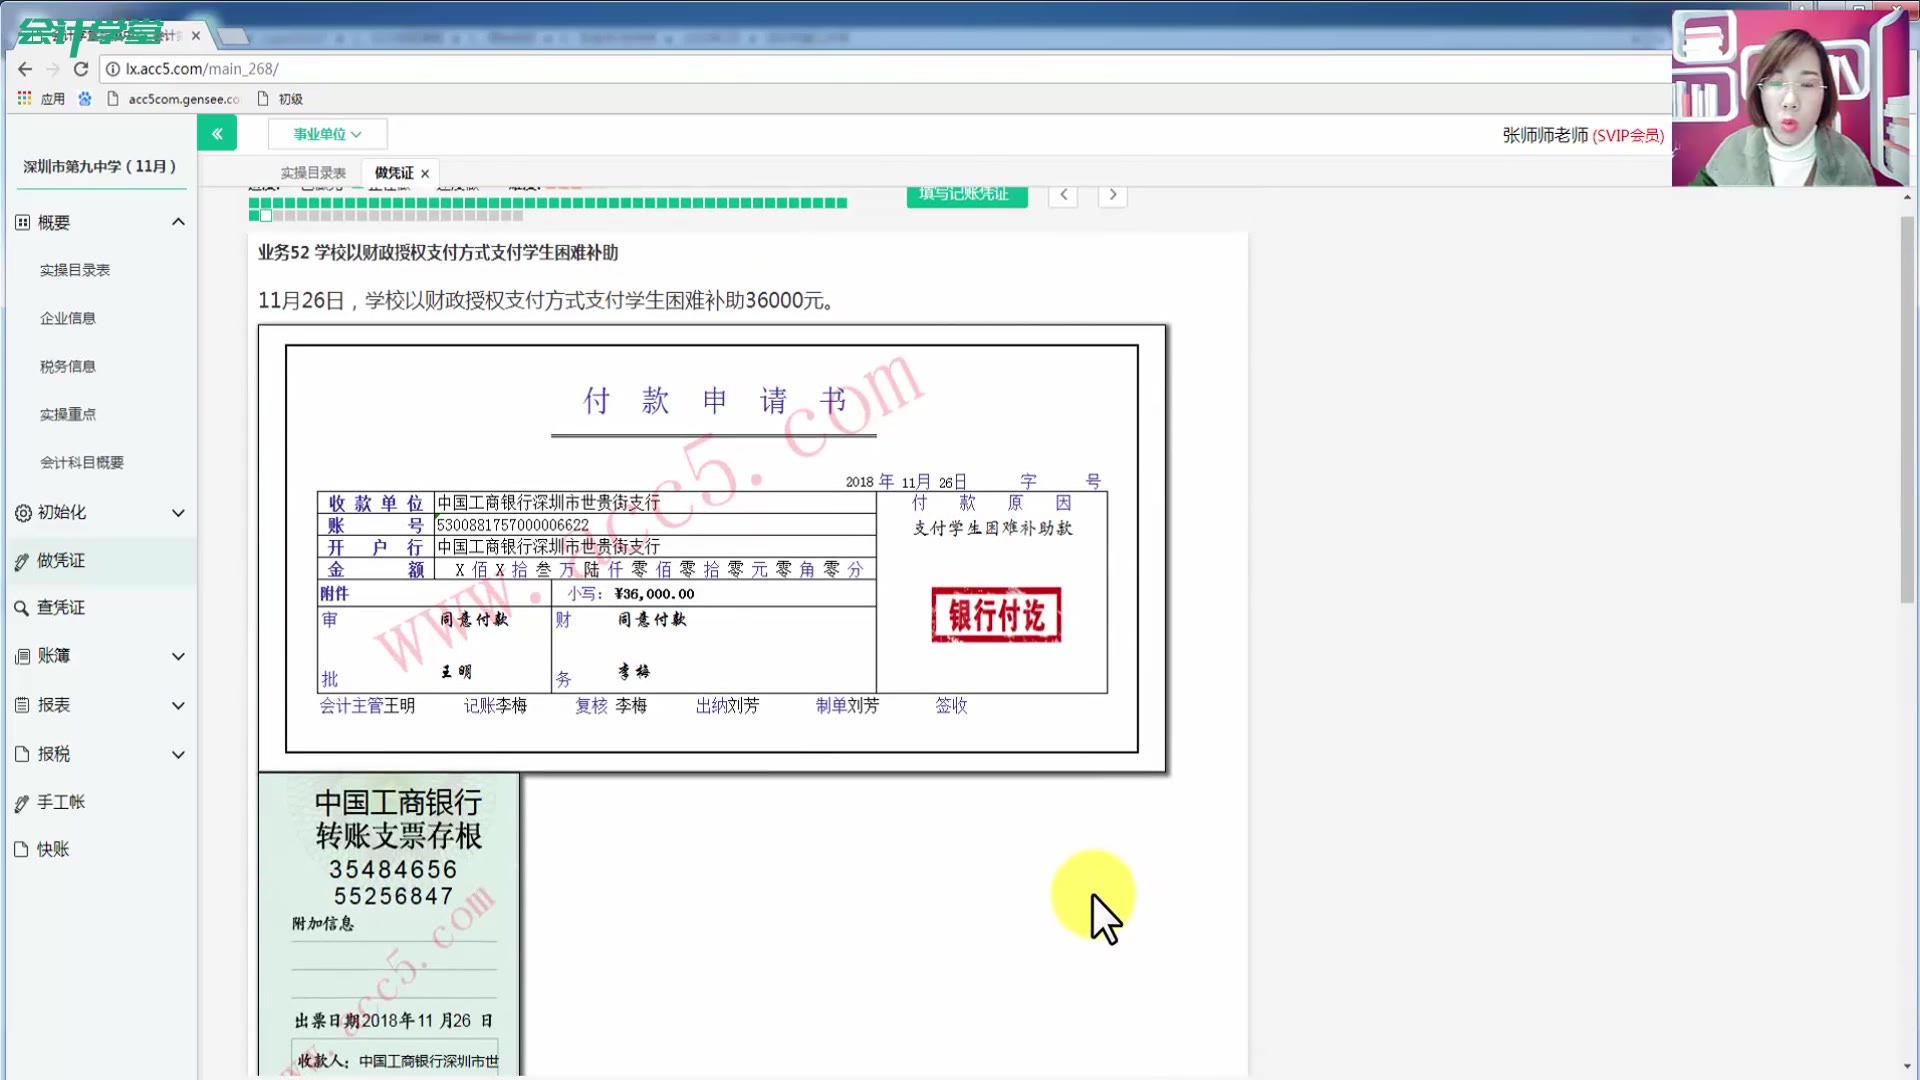Click the 填写记账凭证 green button
Screen dimensions: 1920x1080
tap(966, 195)
